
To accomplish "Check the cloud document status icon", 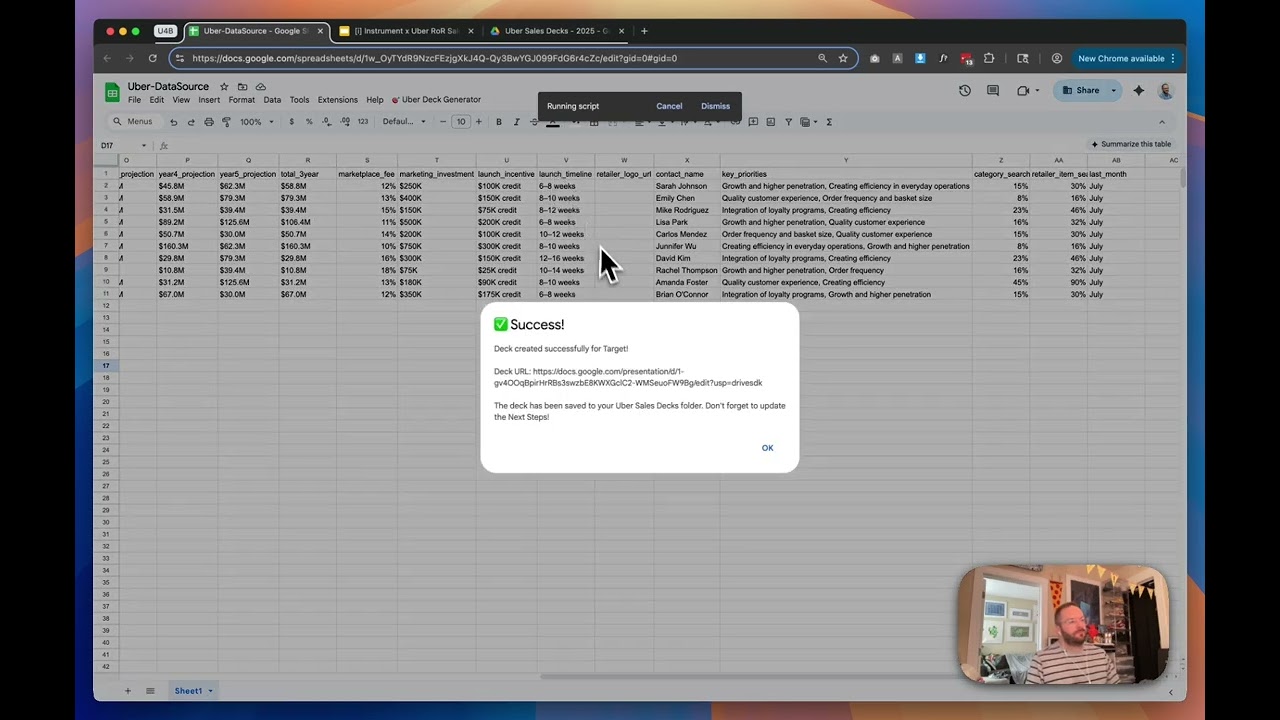I will tap(261, 87).
